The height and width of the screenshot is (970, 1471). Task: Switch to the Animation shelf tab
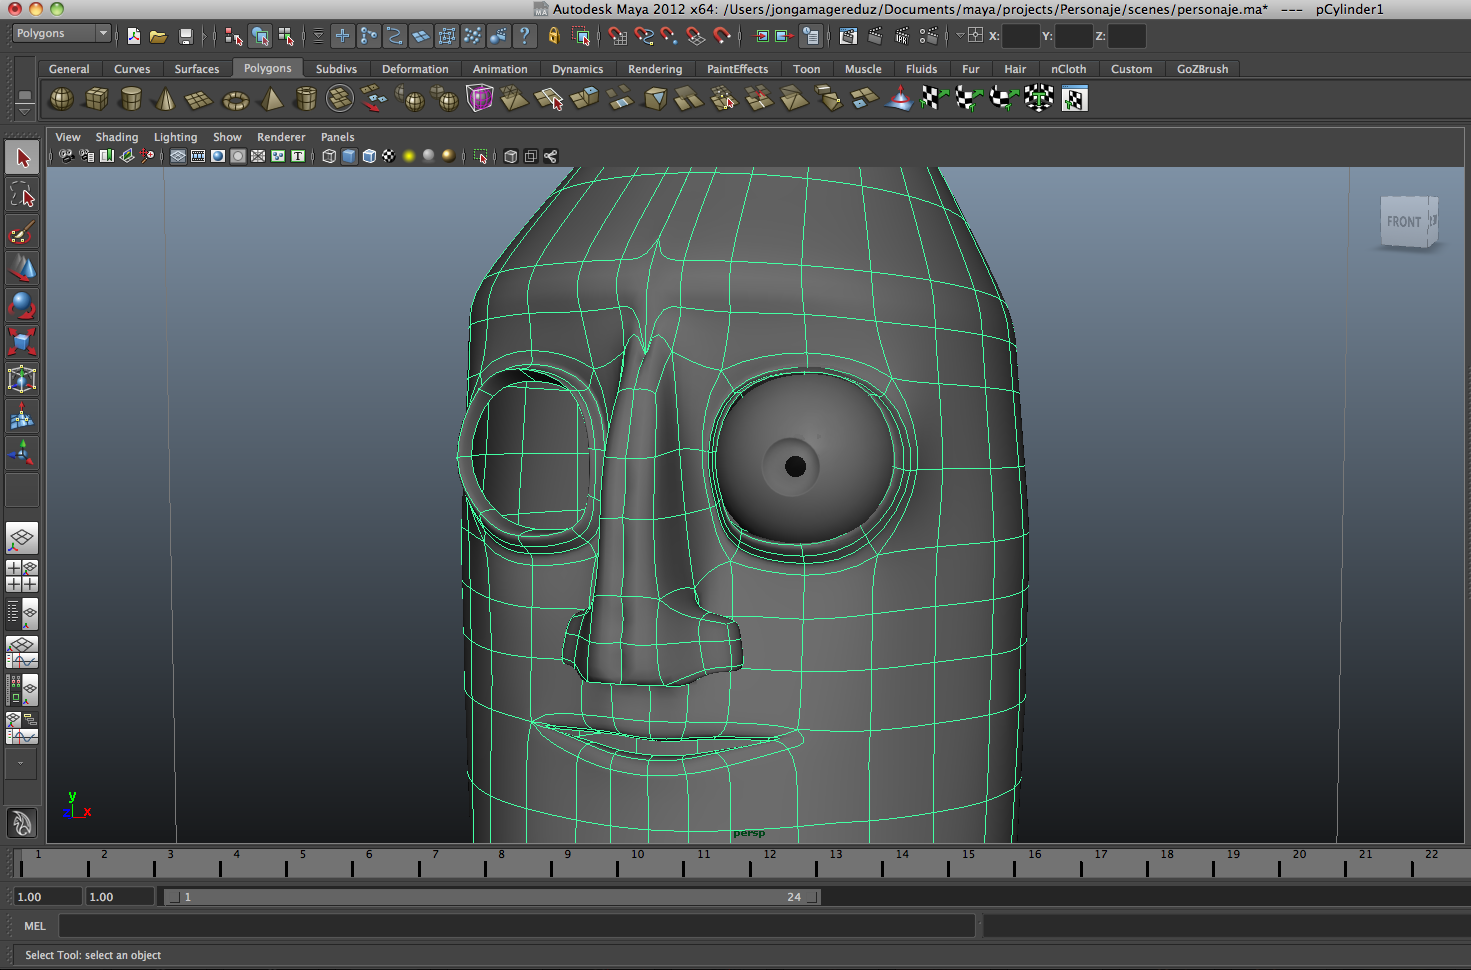point(499,69)
